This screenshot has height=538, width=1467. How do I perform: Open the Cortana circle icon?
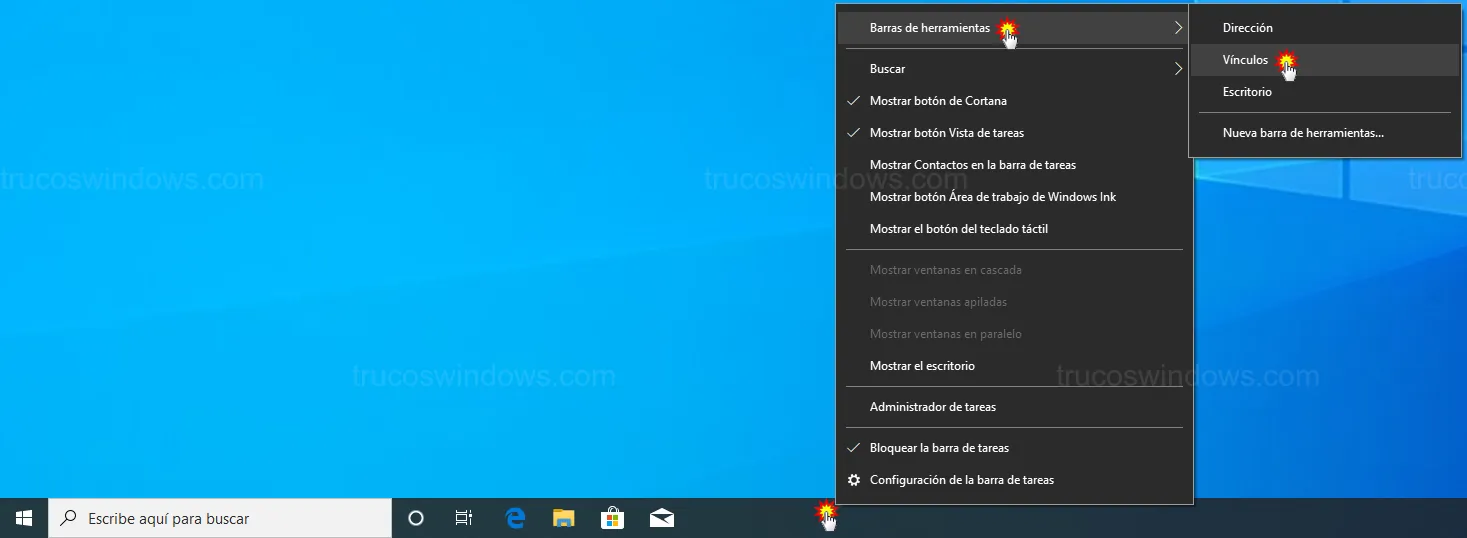point(416,518)
